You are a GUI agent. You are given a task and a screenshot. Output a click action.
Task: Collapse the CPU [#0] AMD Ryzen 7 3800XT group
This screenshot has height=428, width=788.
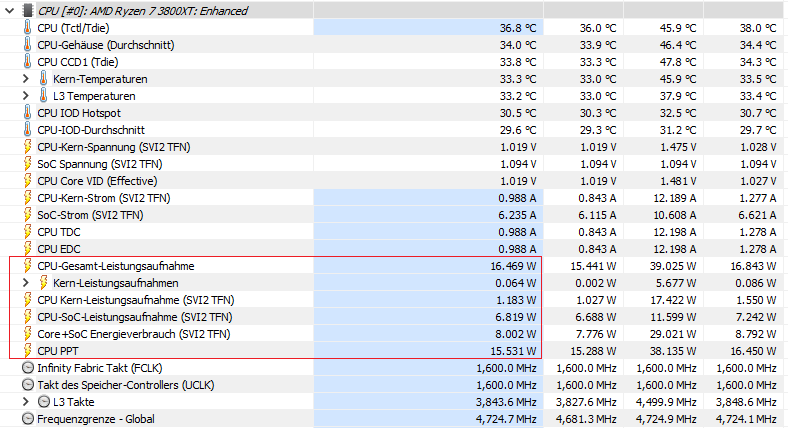[x=10, y=11]
